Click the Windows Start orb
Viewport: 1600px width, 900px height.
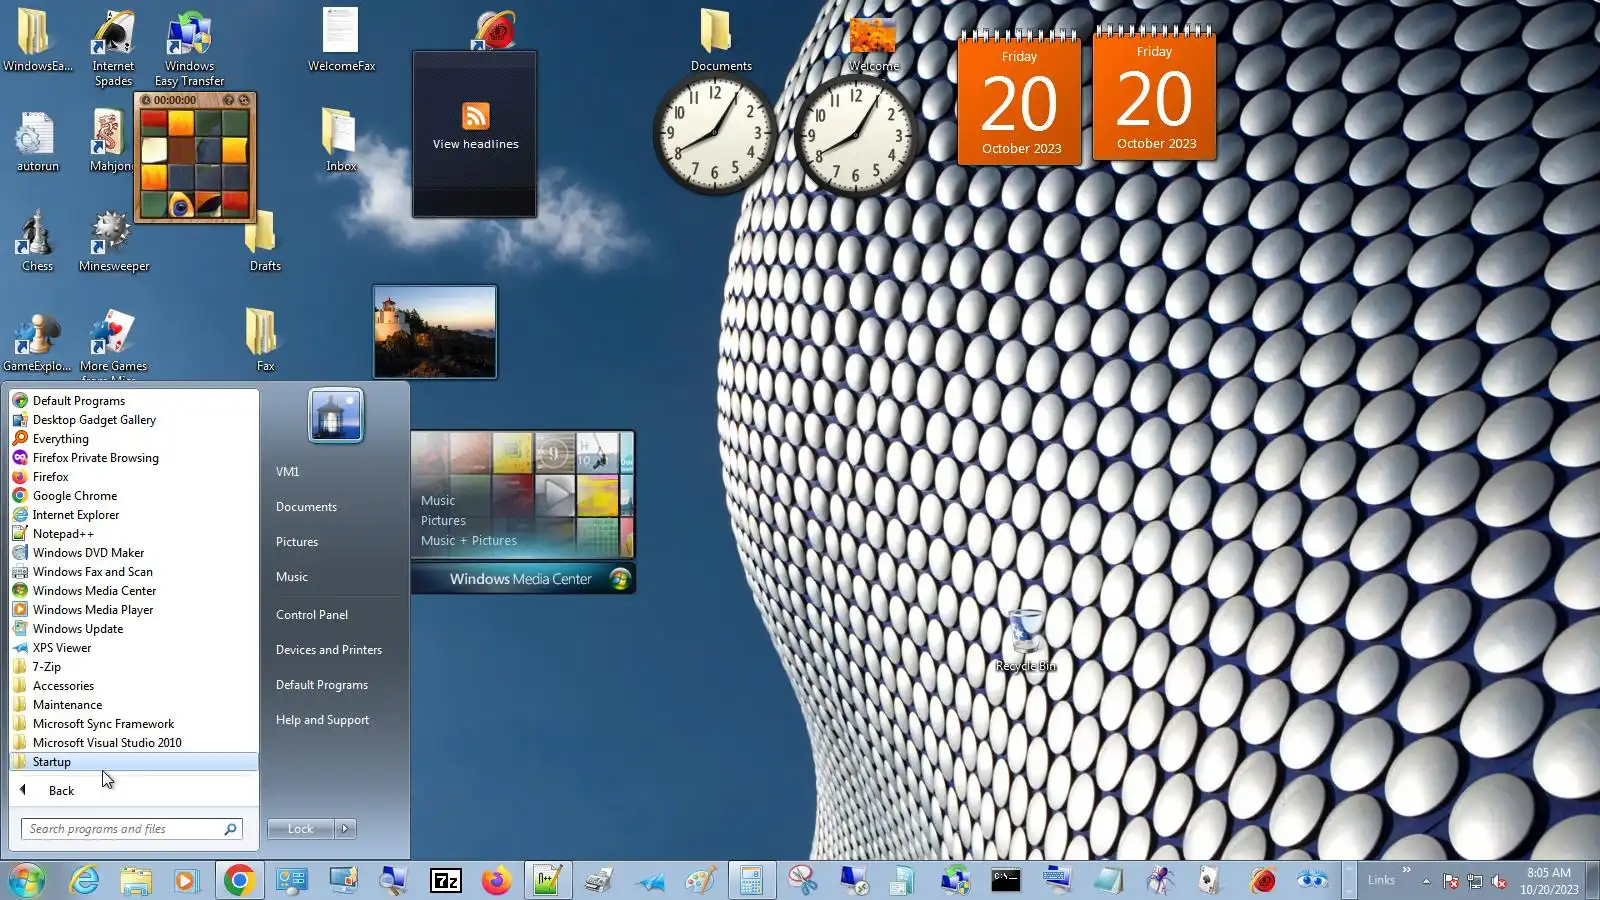pos(27,881)
